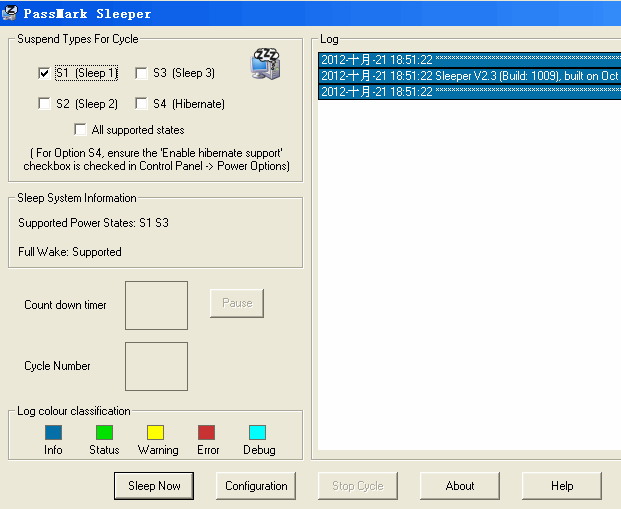Click the About button
Viewport: 621px width, 509px height.
[460, 486]
